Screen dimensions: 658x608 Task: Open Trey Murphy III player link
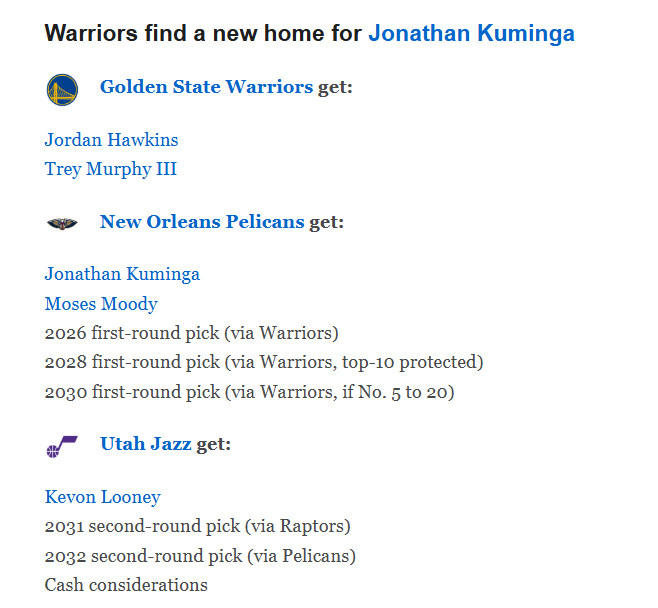[x=110, y=169]
